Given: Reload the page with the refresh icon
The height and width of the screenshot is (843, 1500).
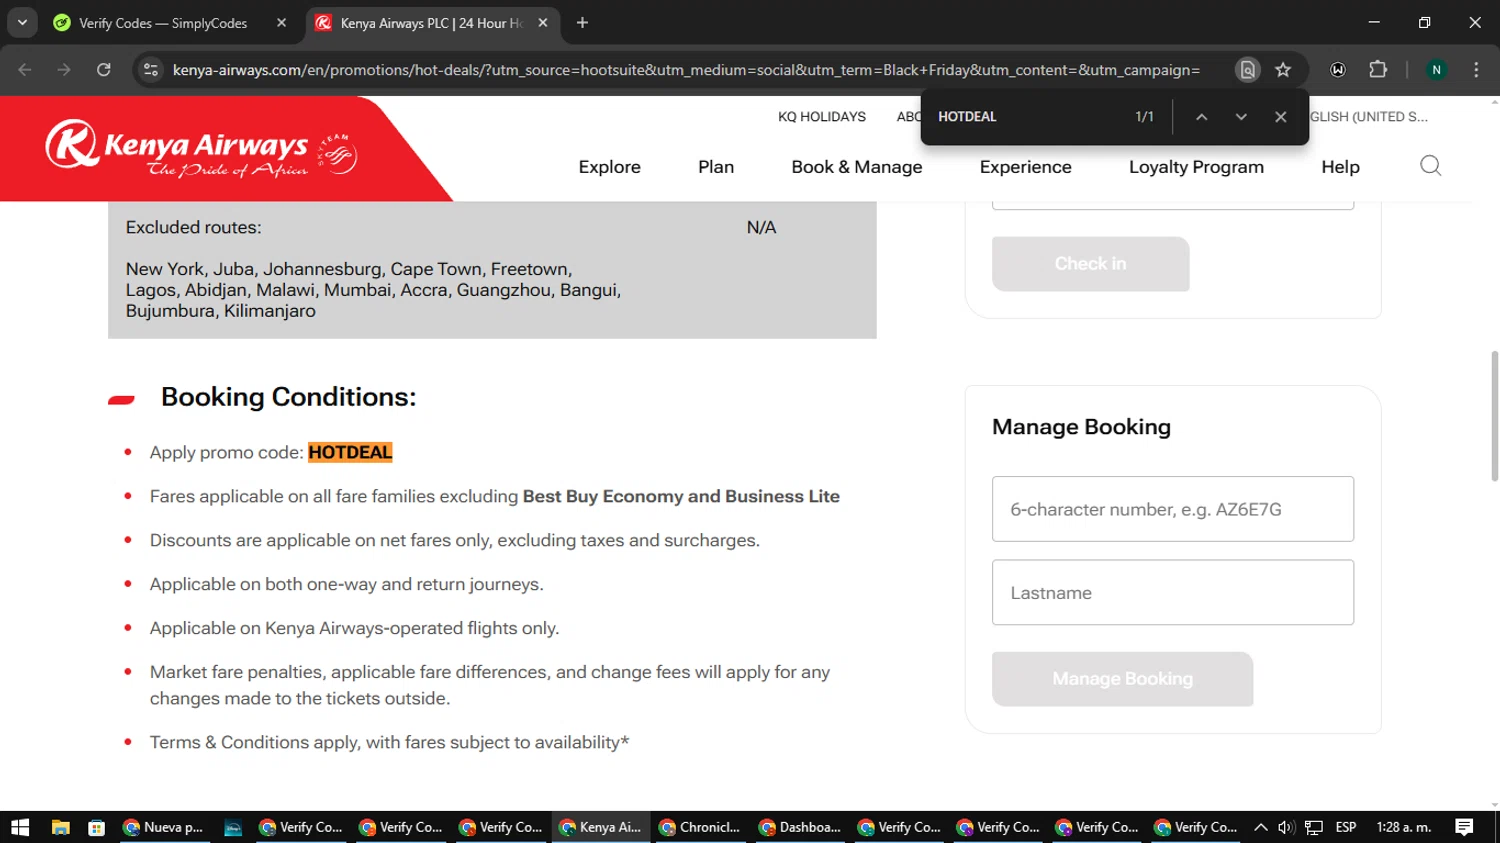Looking at the screenshot, I should 104,70.
